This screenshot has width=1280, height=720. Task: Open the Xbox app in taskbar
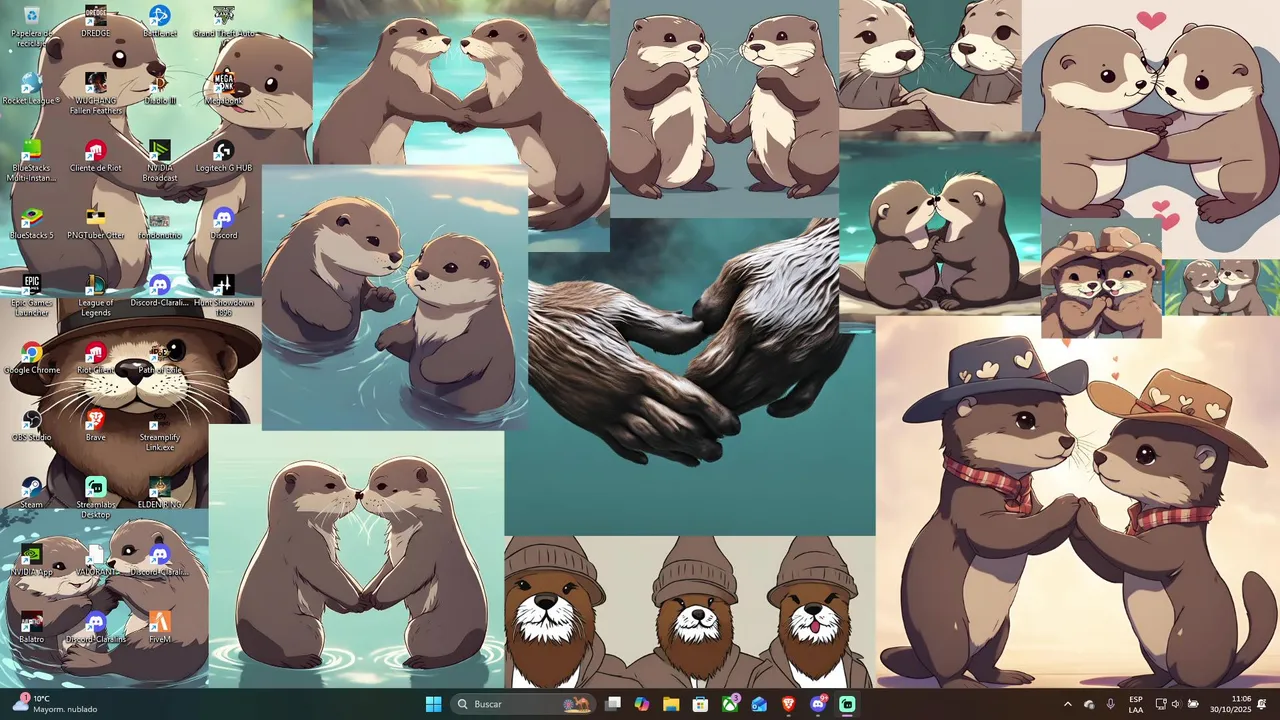[730, 704]
